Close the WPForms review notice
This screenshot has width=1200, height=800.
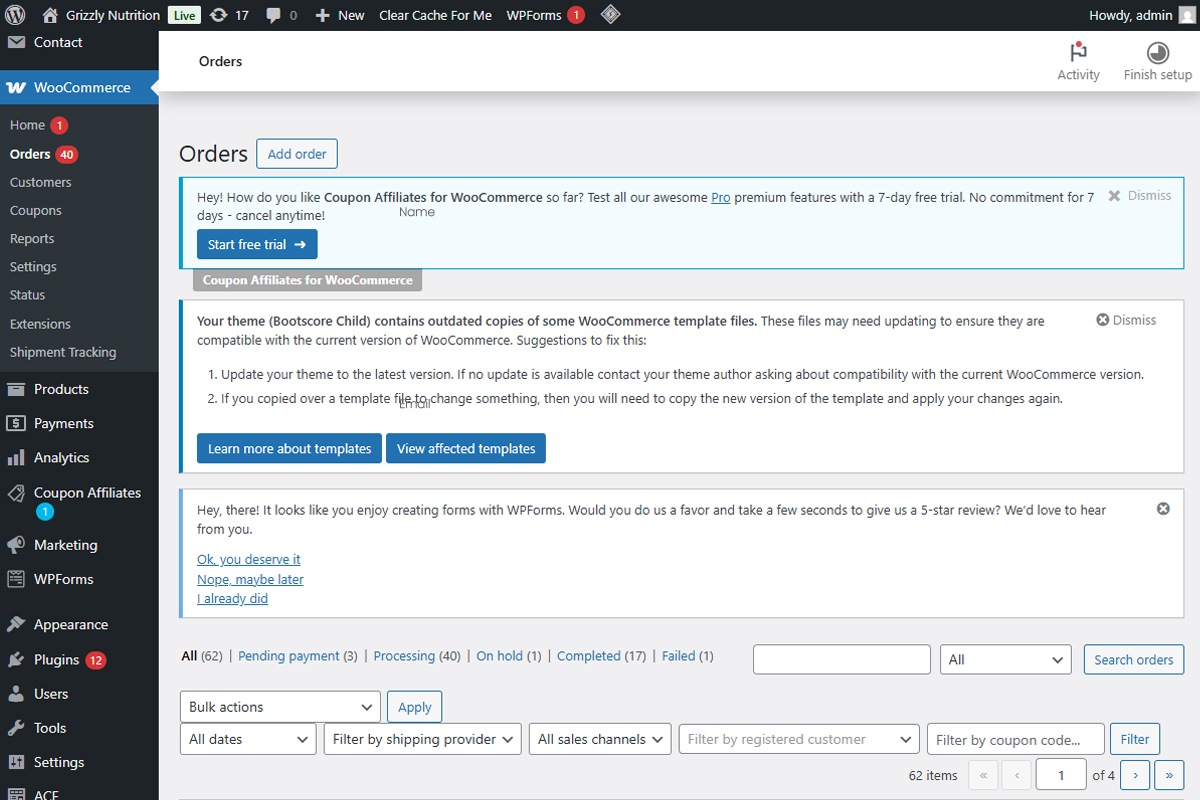point(1163,509)
